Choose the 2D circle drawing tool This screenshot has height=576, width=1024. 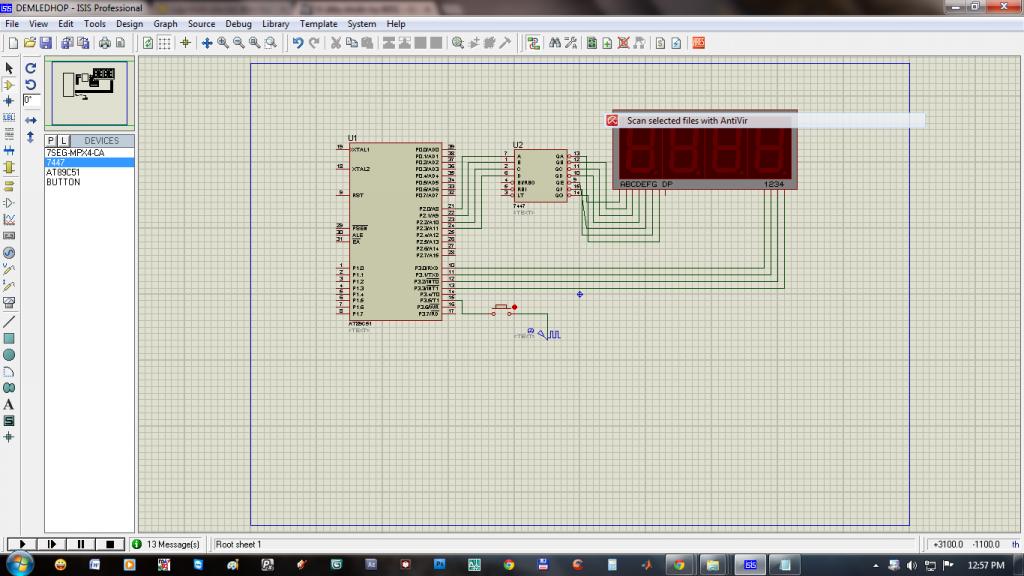(x=9, y=355)
